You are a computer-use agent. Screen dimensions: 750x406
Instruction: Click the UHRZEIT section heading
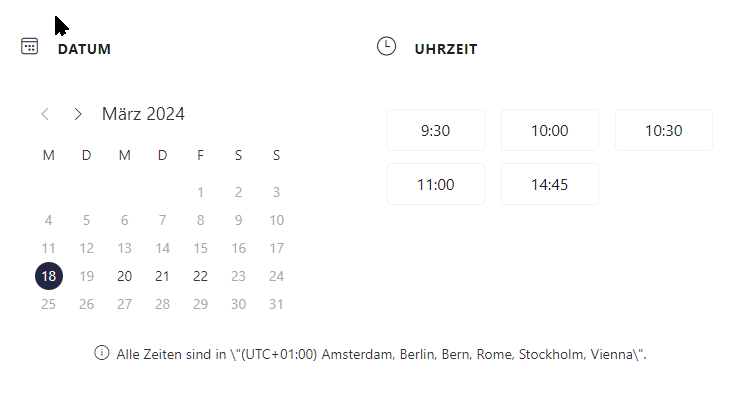tap(446, 48)
